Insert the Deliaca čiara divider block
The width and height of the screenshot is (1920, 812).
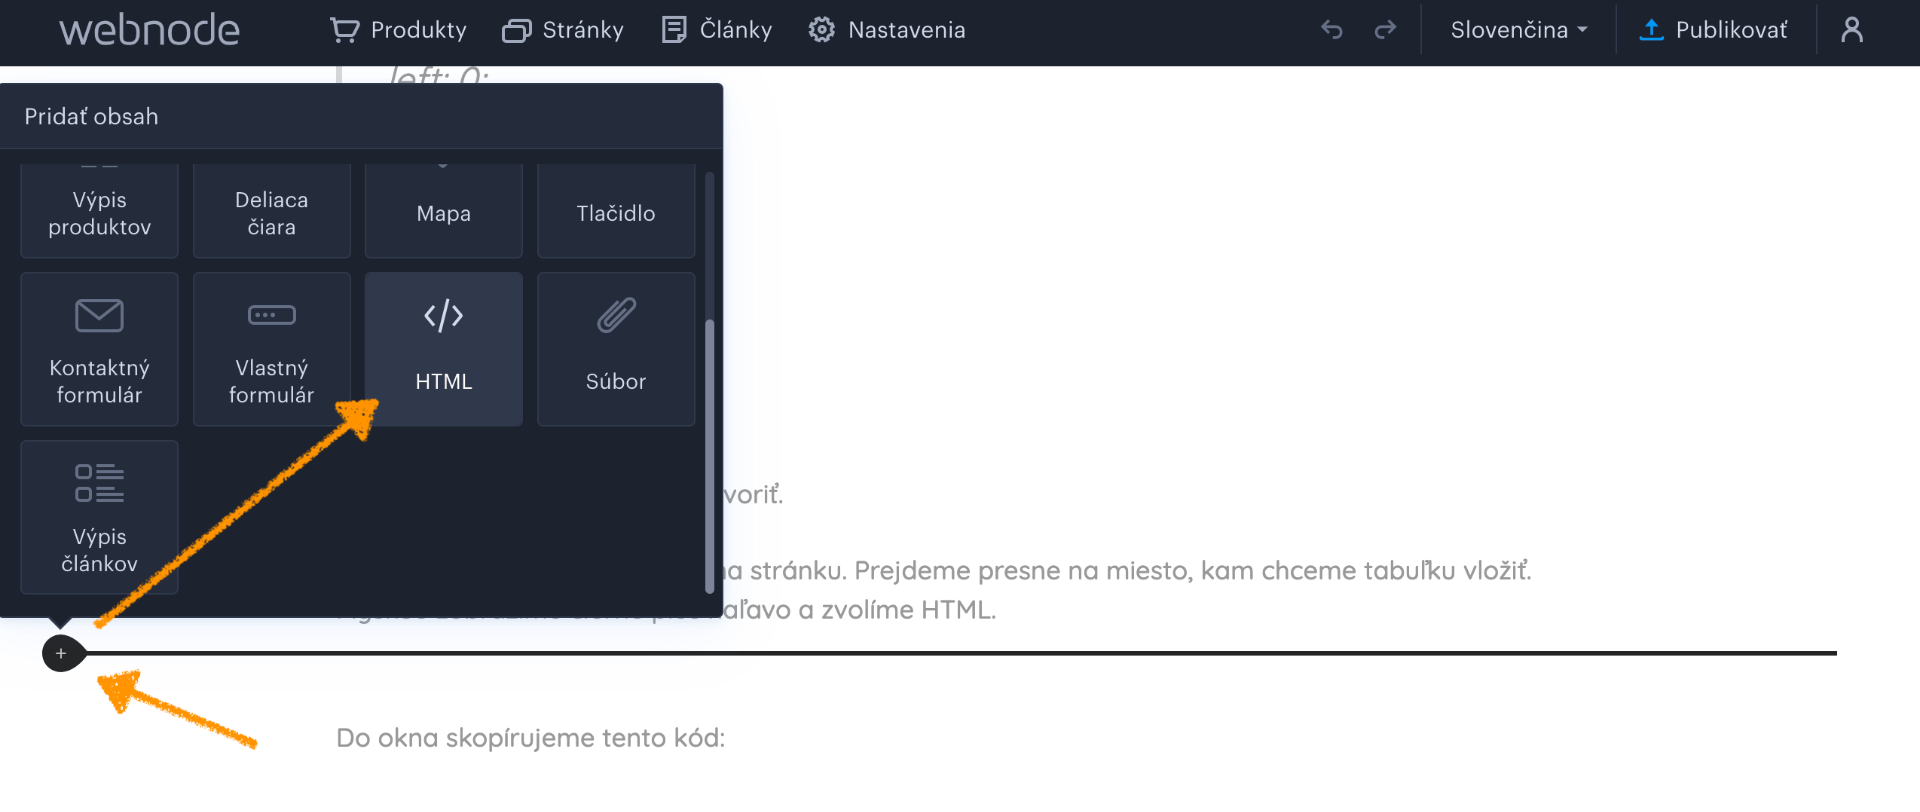[271, 211]
